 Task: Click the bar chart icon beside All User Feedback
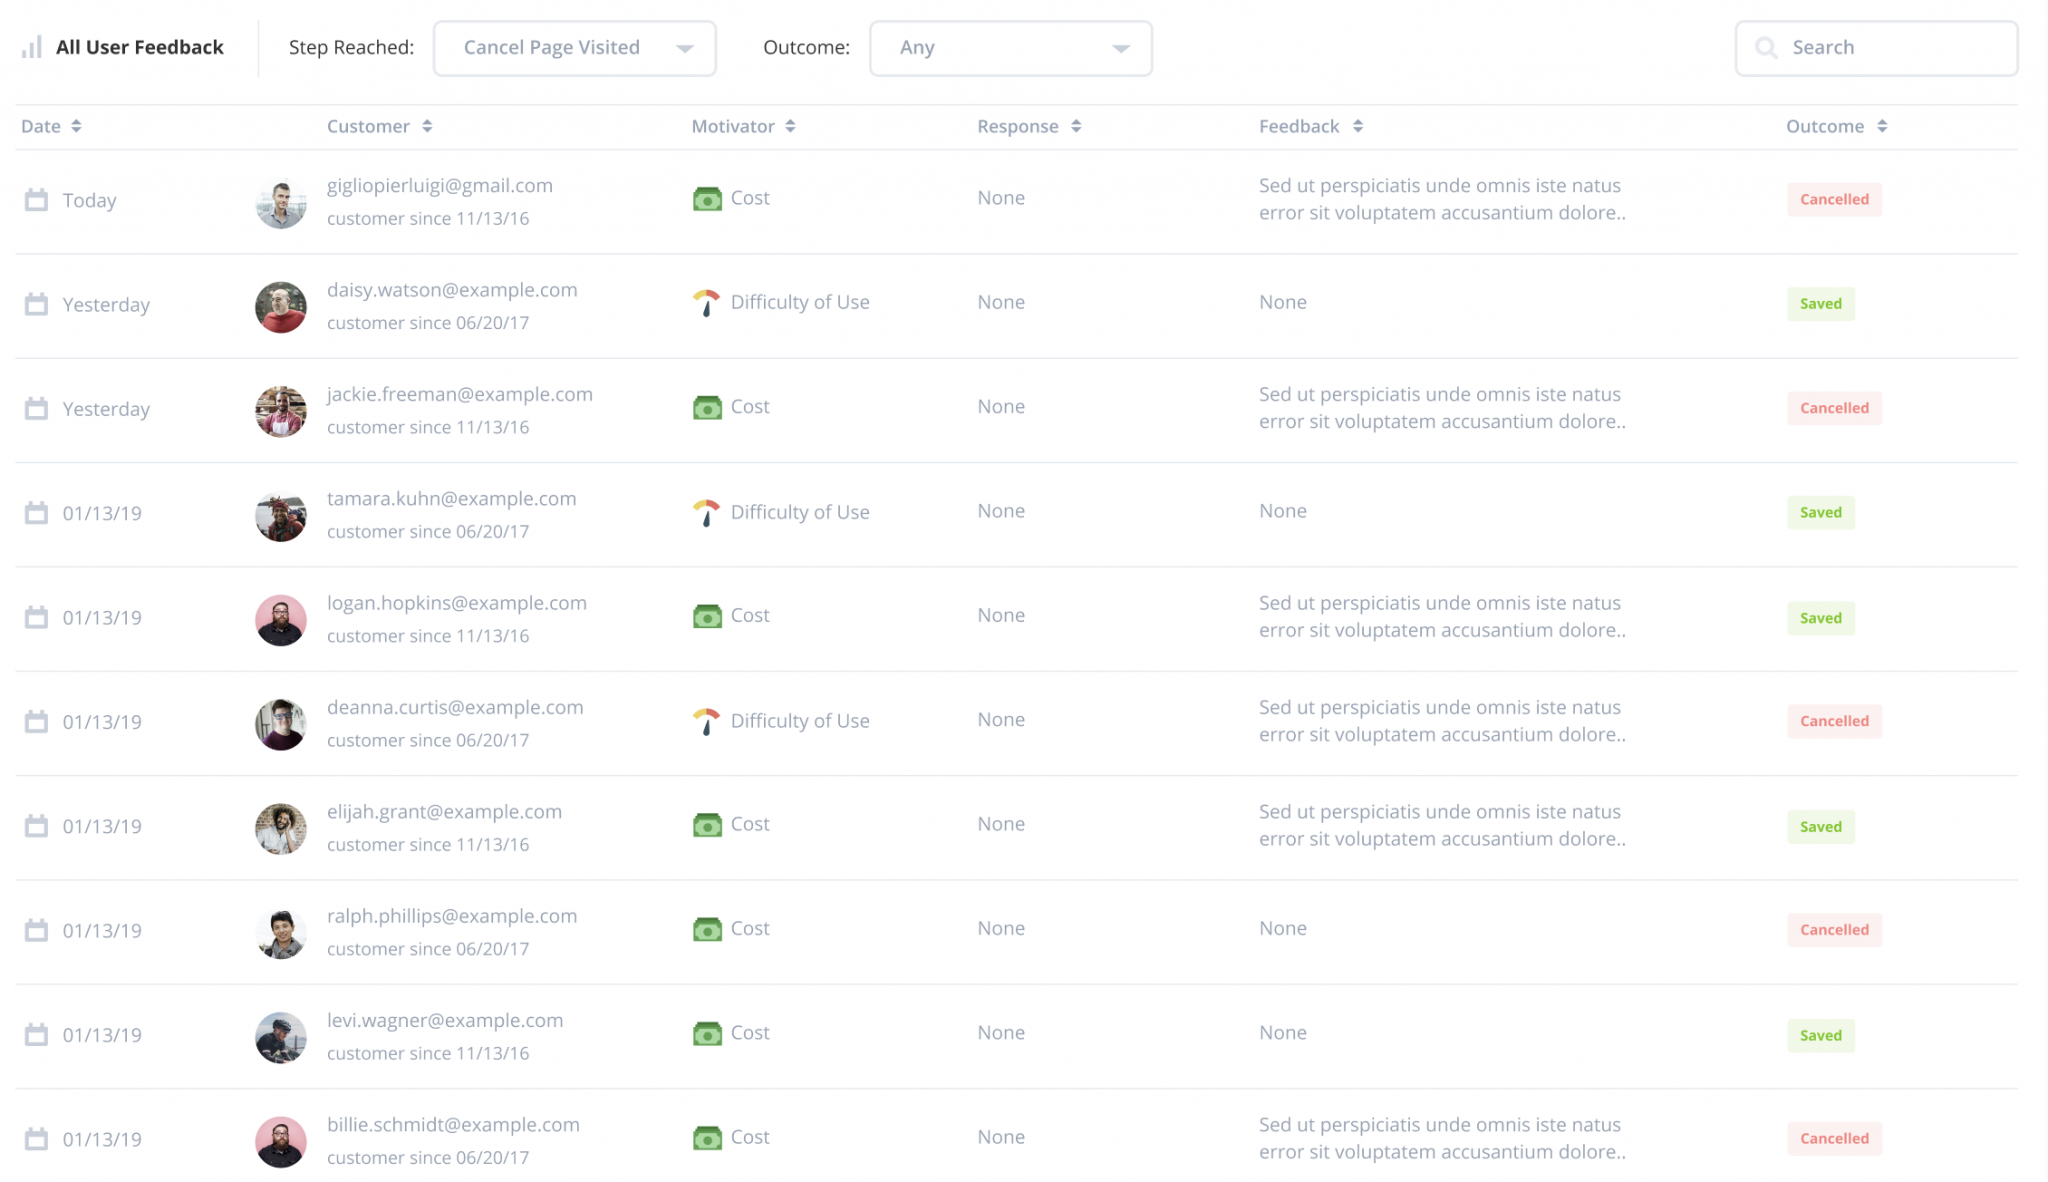[x=32, y=47]
